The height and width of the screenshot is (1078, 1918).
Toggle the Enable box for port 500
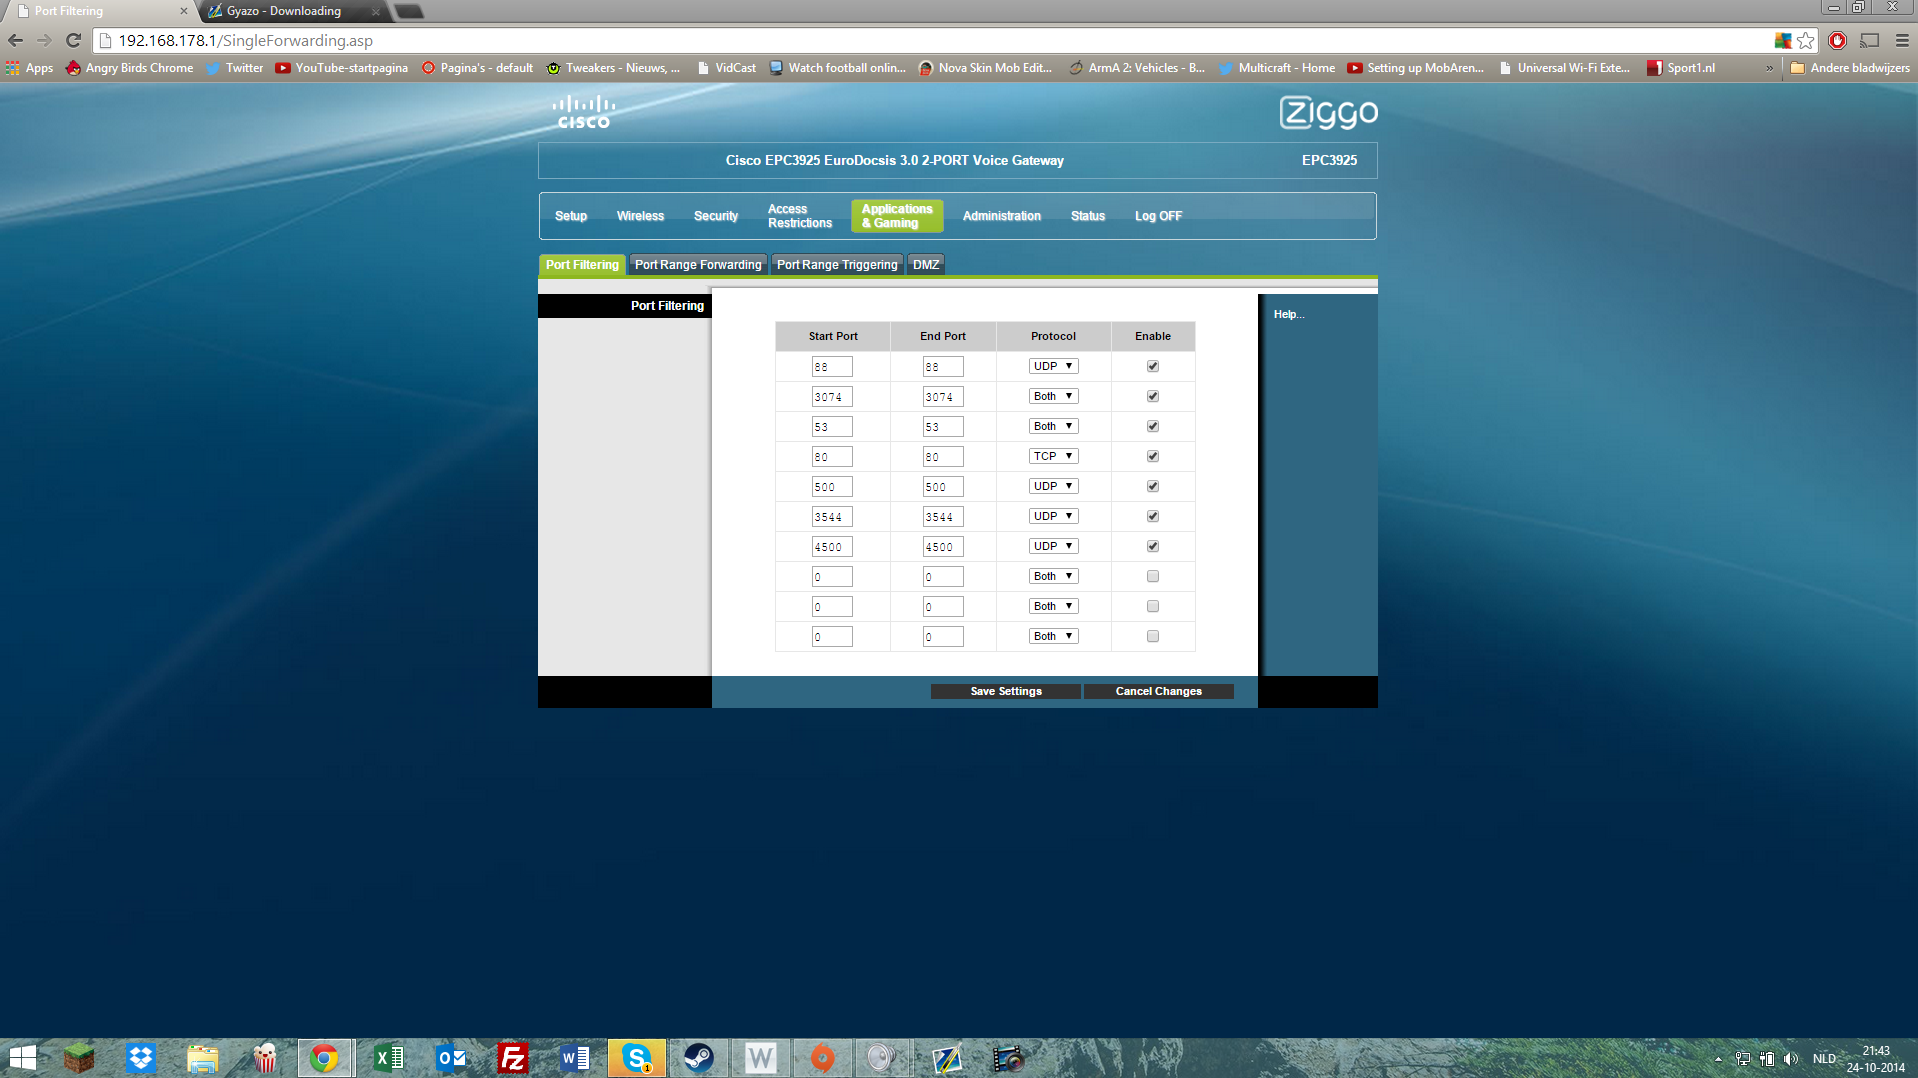coord(1153,486)
